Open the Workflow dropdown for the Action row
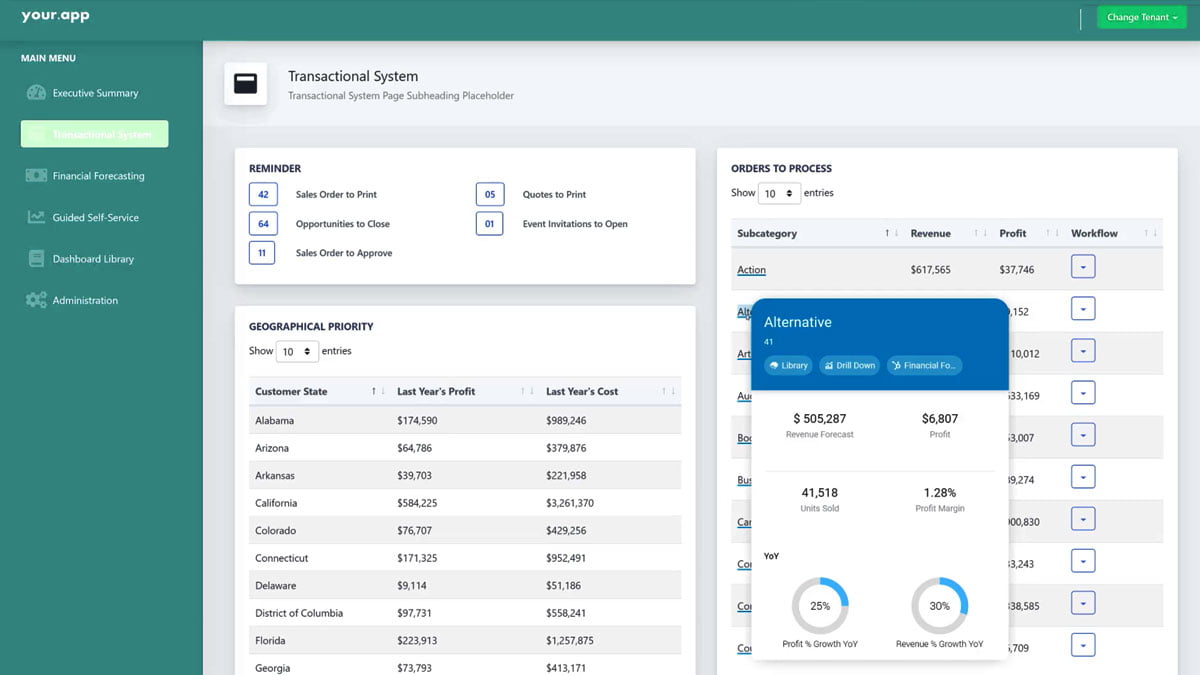This screenshot has width=1200, height=675. click(x=1083, y=267)
